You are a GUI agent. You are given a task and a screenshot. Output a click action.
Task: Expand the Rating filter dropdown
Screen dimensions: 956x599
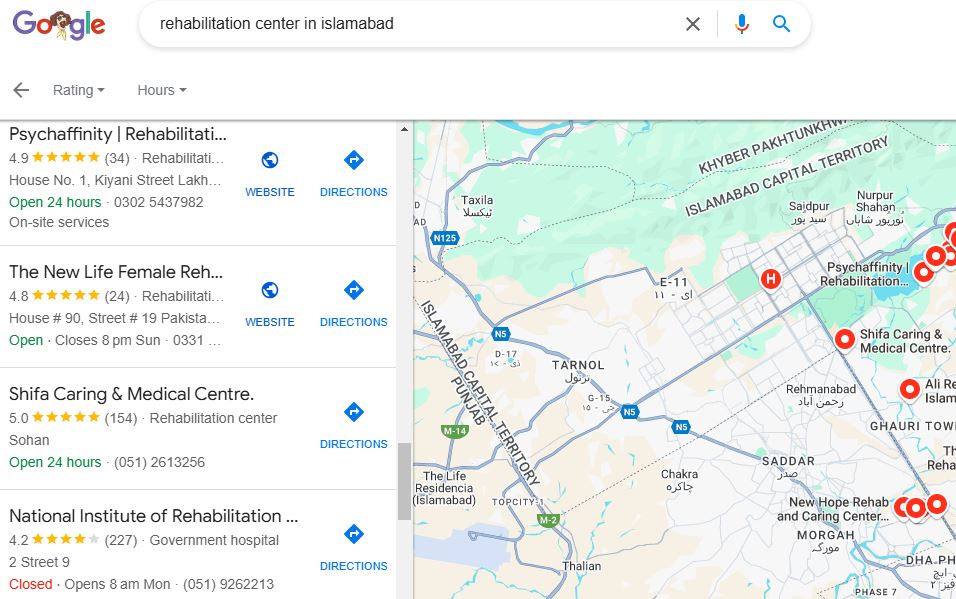(x=79, y=90)
